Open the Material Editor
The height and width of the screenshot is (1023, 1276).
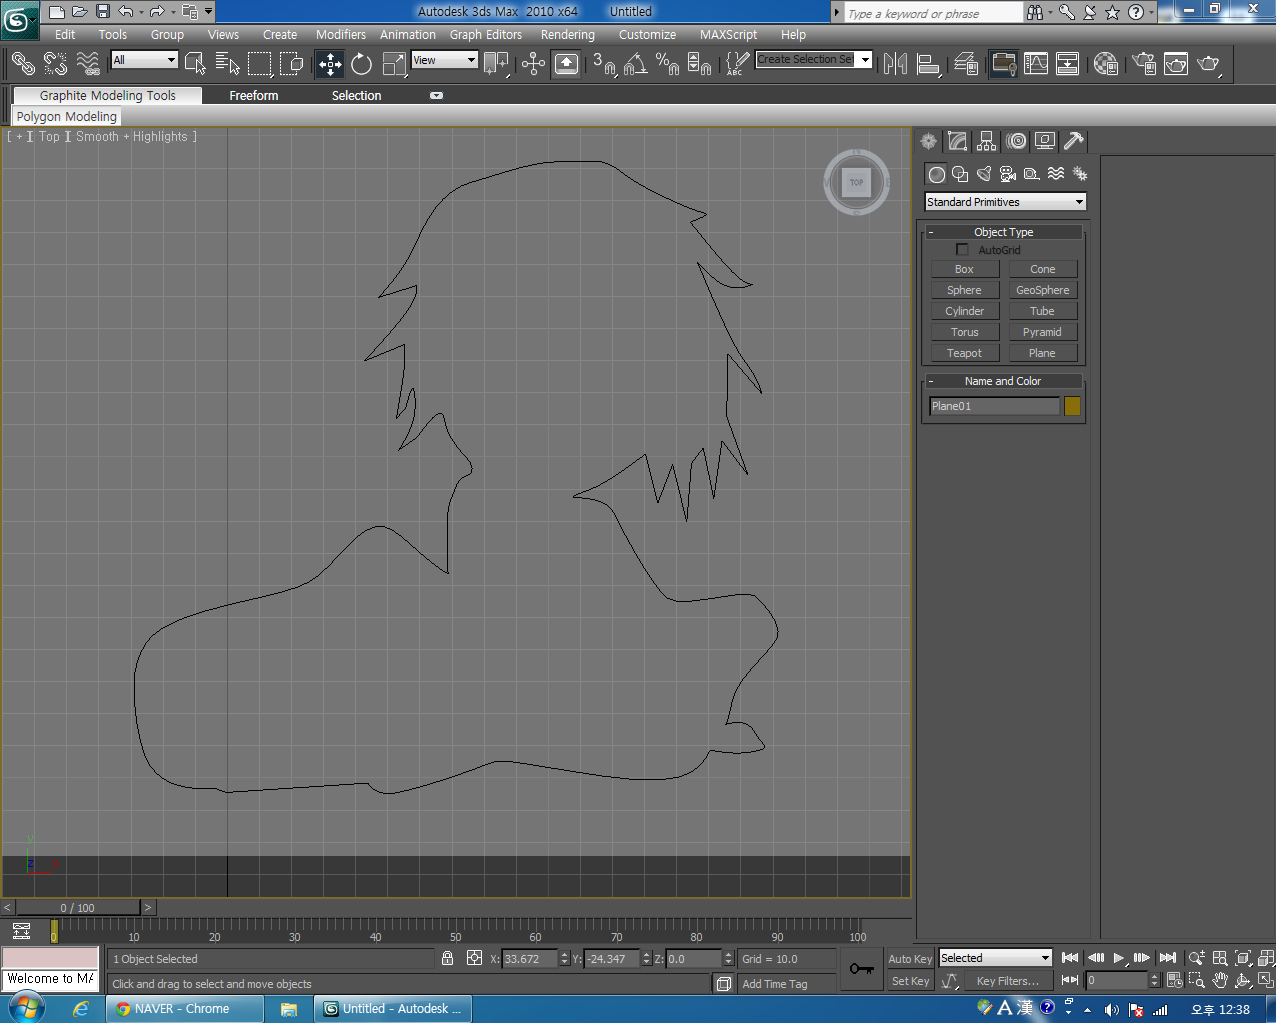click(1105, 64)
